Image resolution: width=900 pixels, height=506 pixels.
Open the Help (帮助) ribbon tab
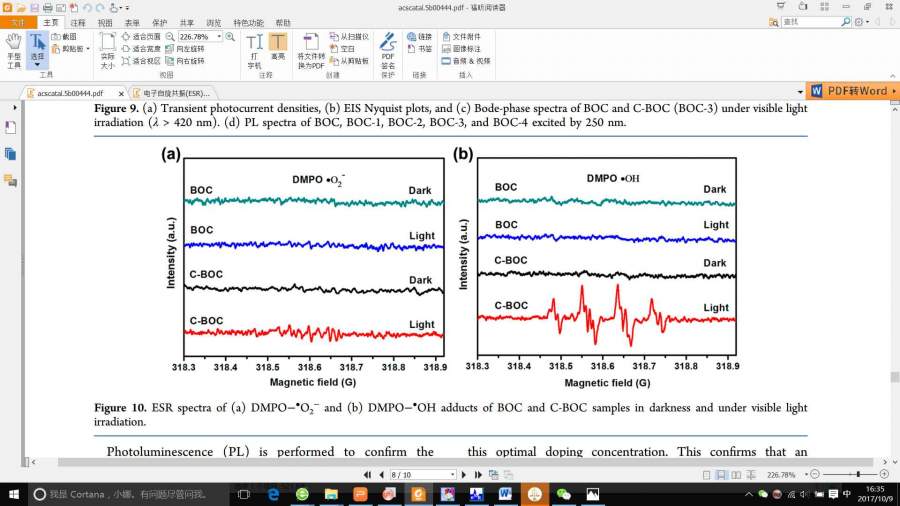[x=282, y=23]
